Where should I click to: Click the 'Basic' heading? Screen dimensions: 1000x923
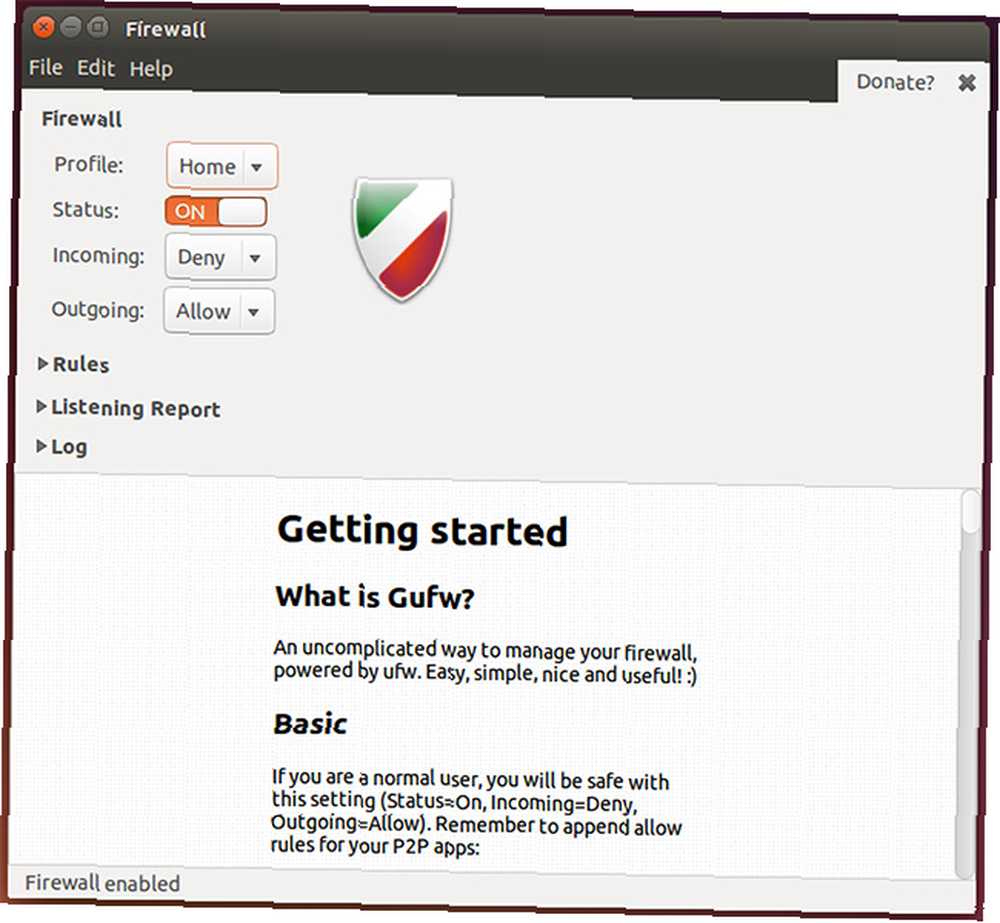(x=310, y=724)
